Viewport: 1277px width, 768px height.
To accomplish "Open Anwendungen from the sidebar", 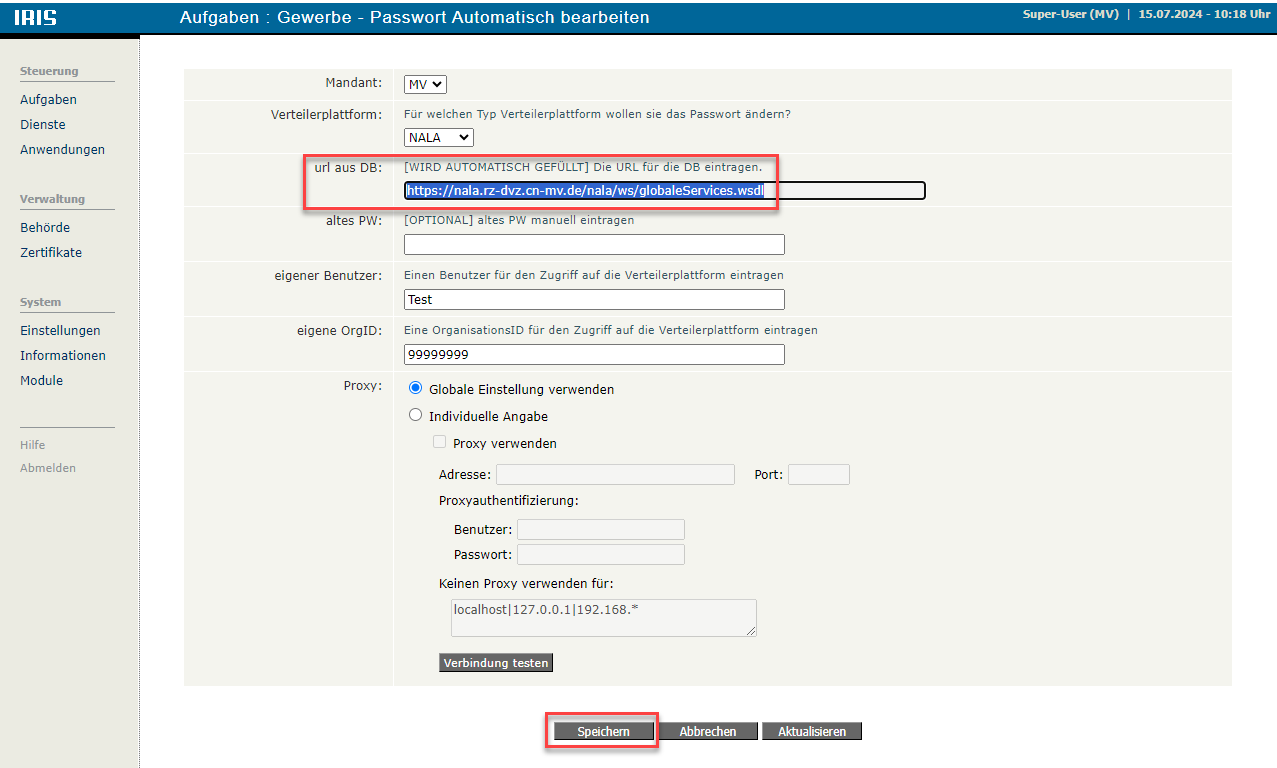I will (x=62, y=150).
